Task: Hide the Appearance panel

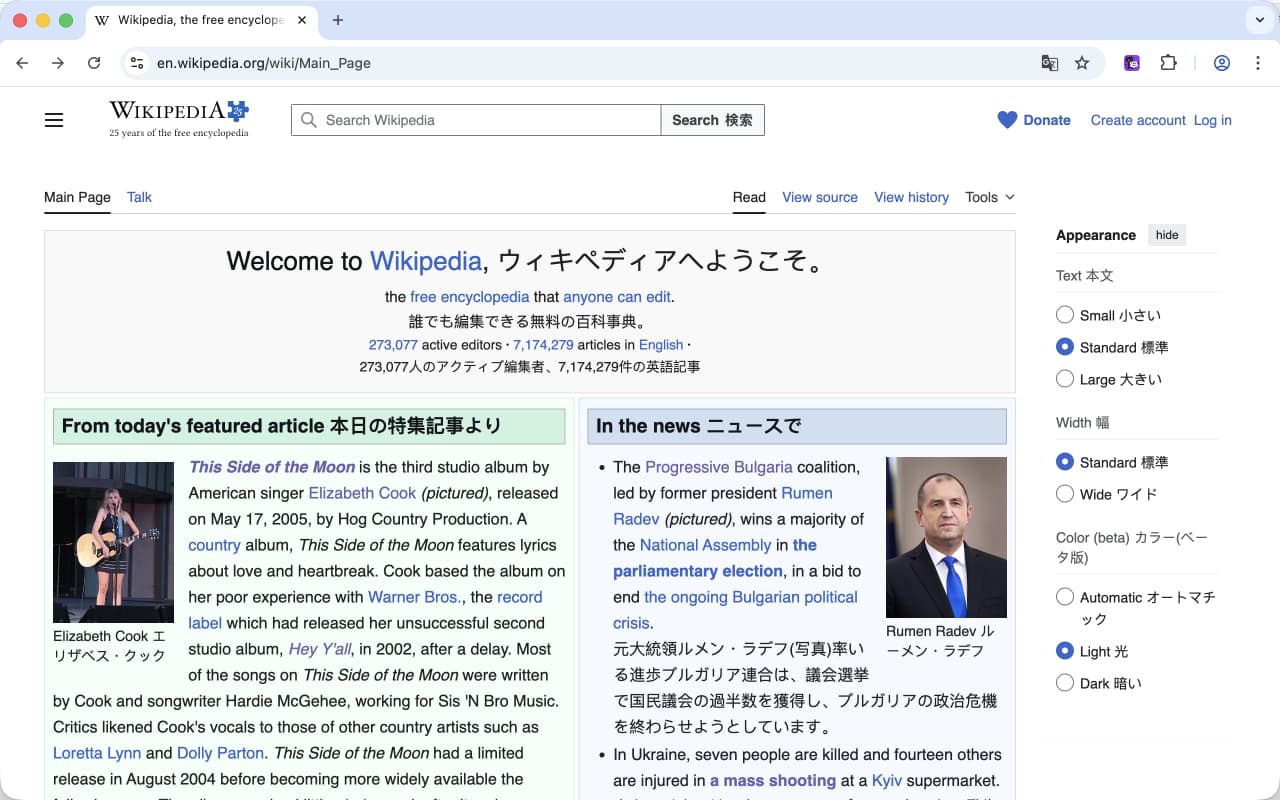Action: pyautogui.click(x=1167, y=235)
